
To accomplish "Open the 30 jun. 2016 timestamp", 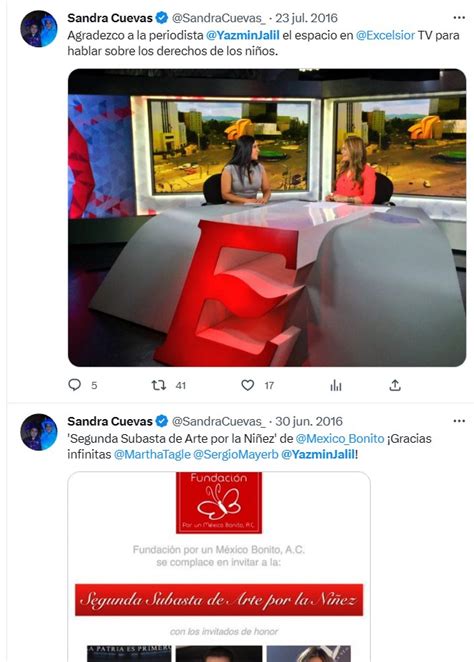I will click(x=309, y=421).
